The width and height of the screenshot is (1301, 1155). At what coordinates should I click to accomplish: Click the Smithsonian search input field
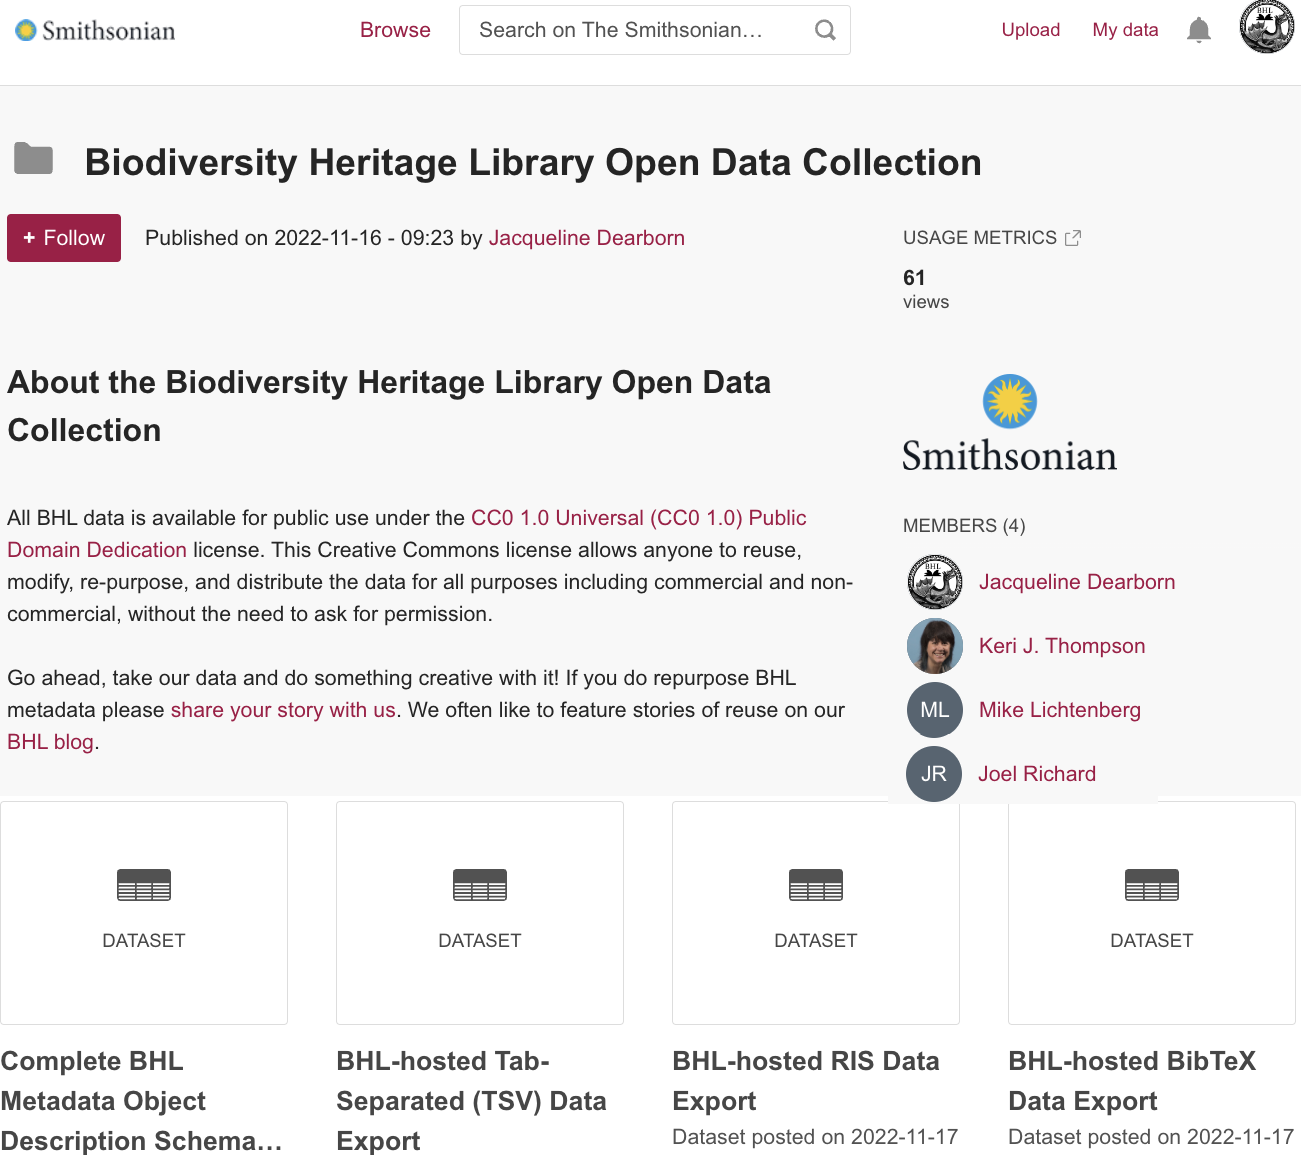point(620,30)
